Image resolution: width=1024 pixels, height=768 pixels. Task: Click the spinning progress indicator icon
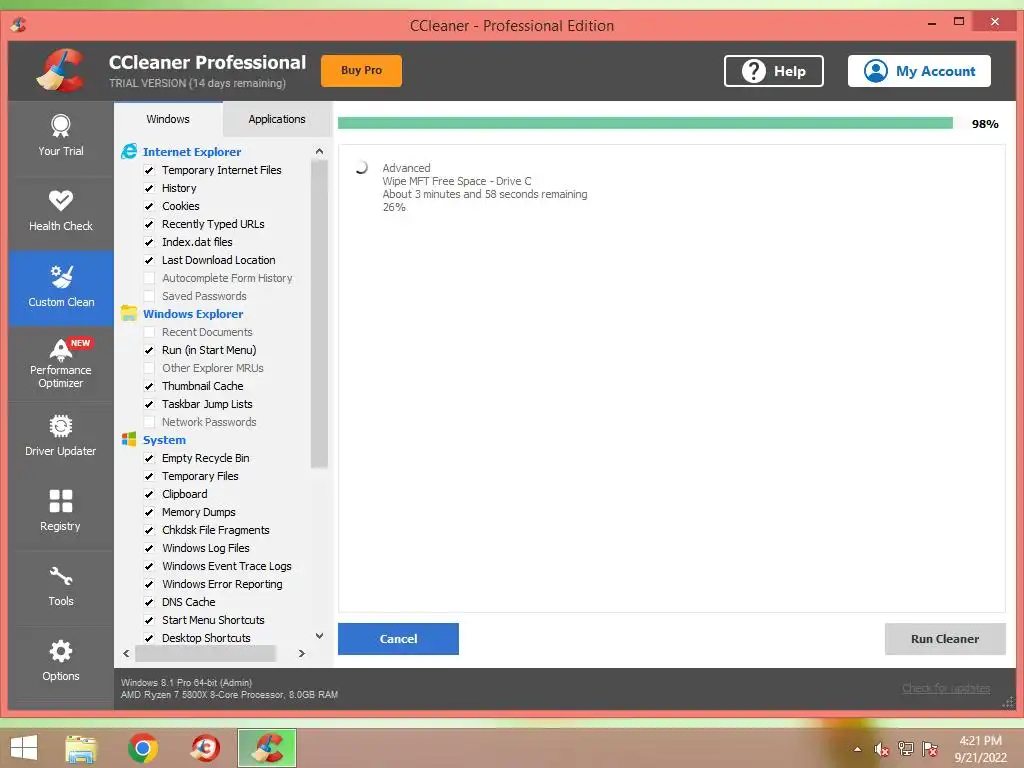click(361, 168)
